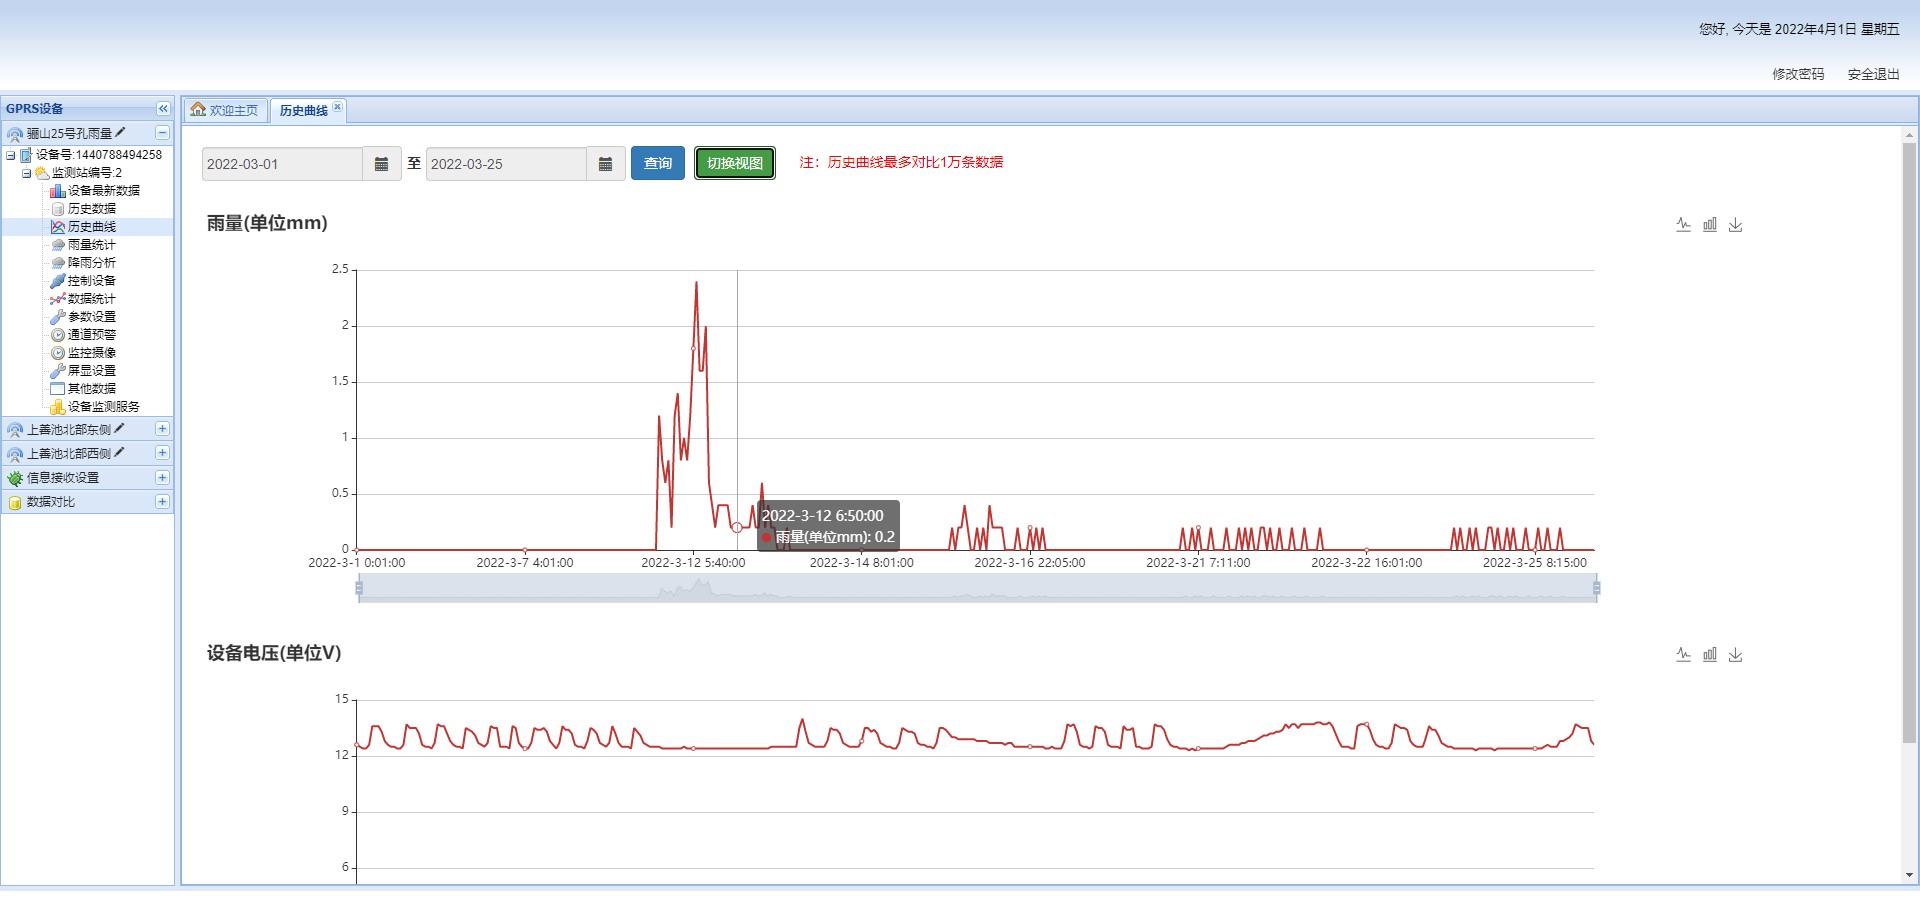
Task: Collapse the 监测站编号:2 tree node
Action: click(x=27, y=173)
